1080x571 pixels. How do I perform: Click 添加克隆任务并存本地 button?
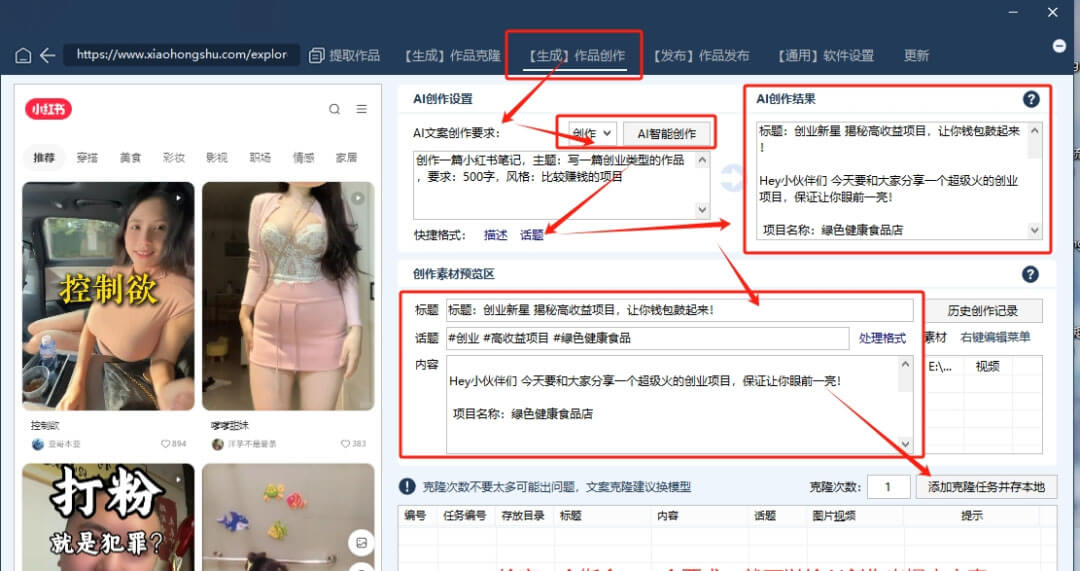986,487
